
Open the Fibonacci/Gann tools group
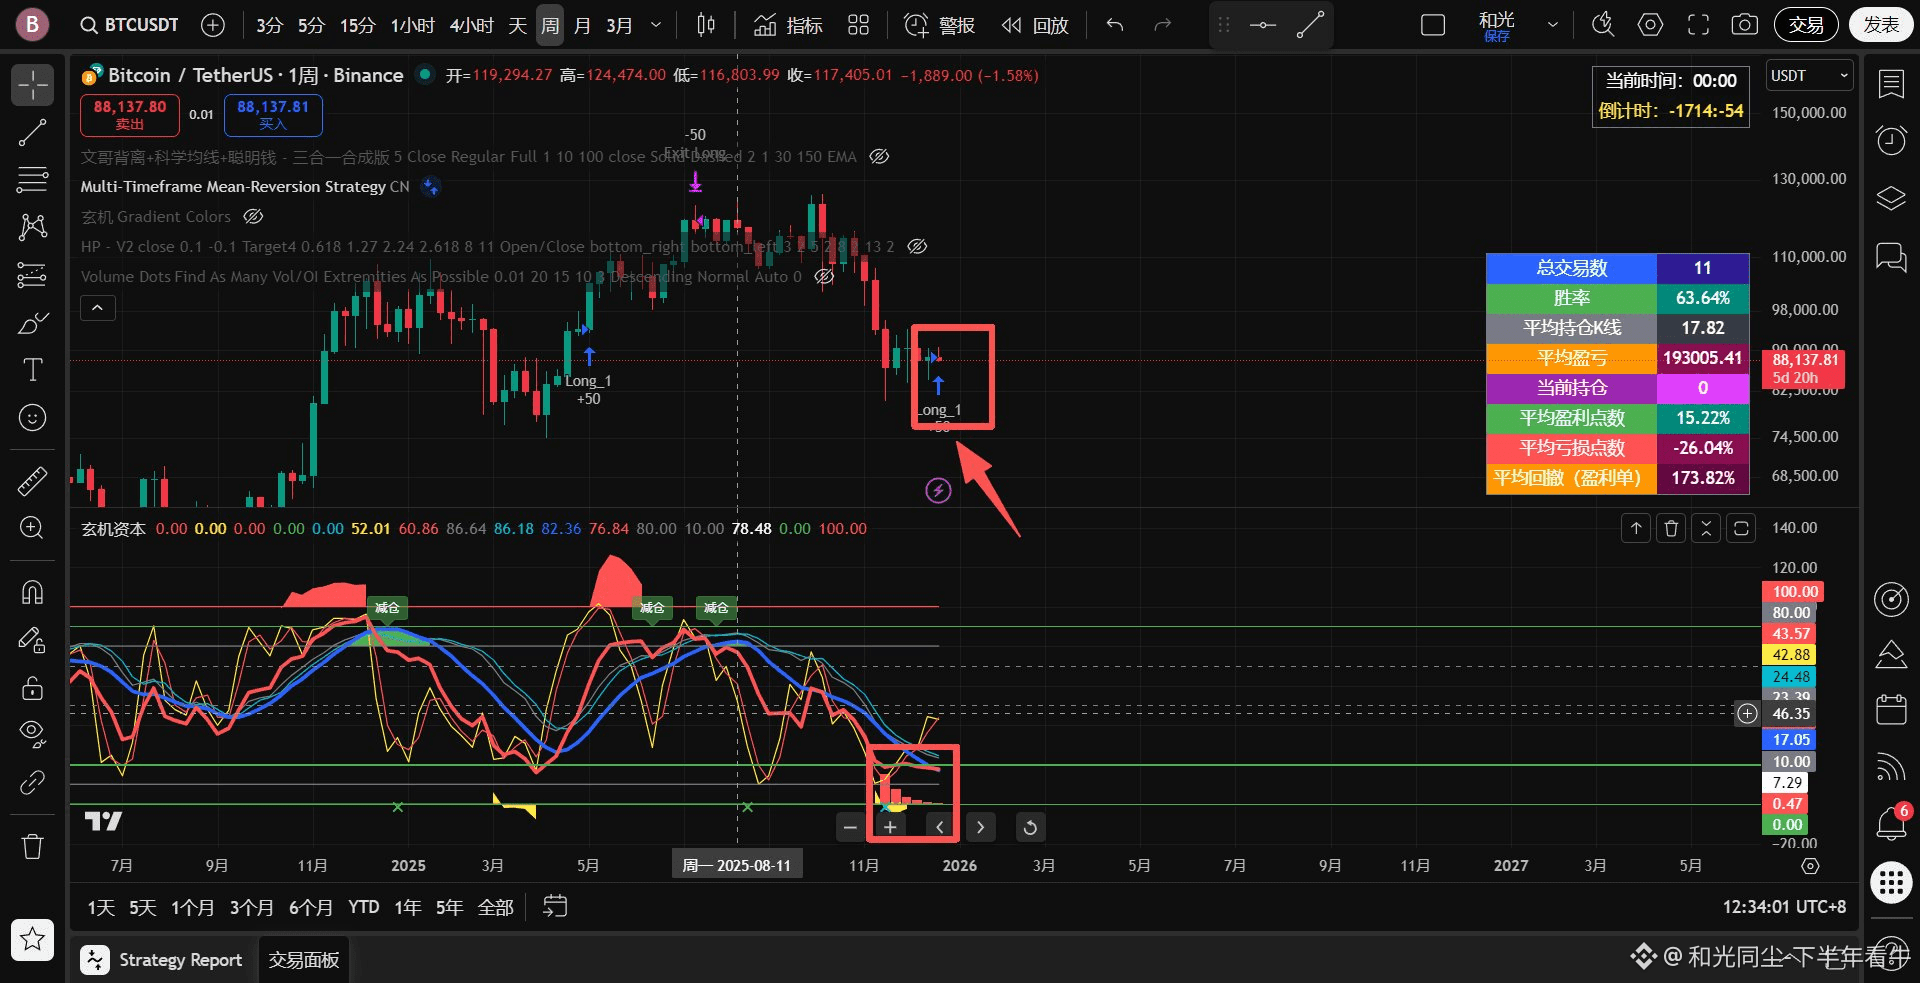tap(32, 180)
